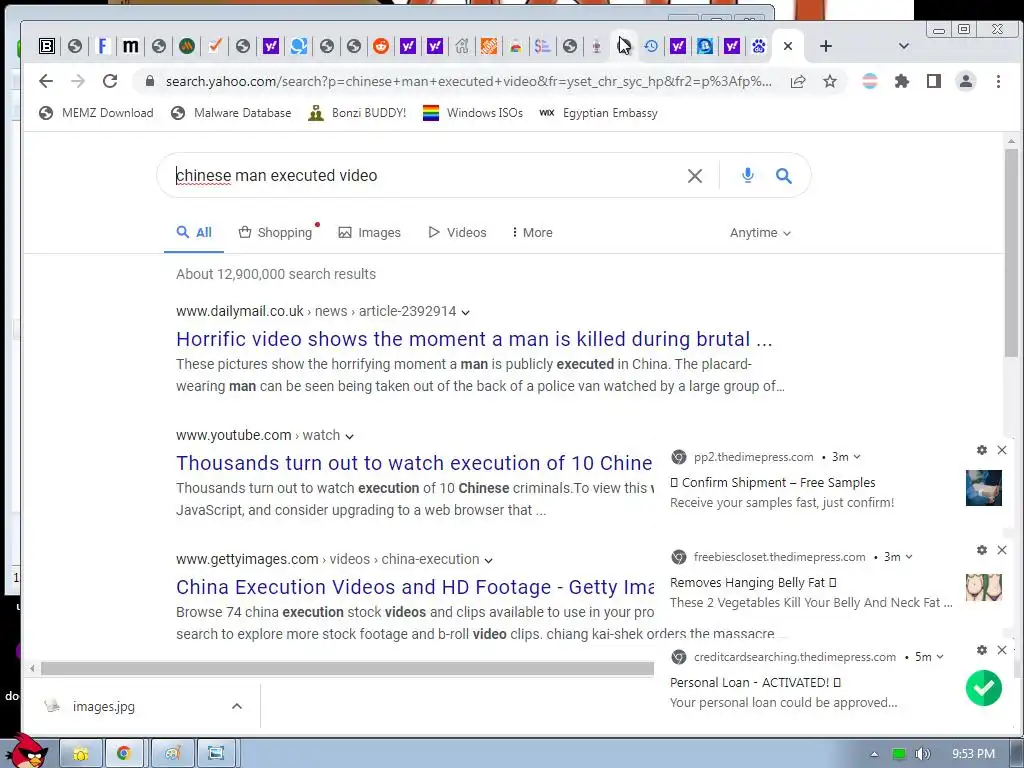Open a new browser tab with plus
Screen dimensions: 1024x768
click(825, 46)
